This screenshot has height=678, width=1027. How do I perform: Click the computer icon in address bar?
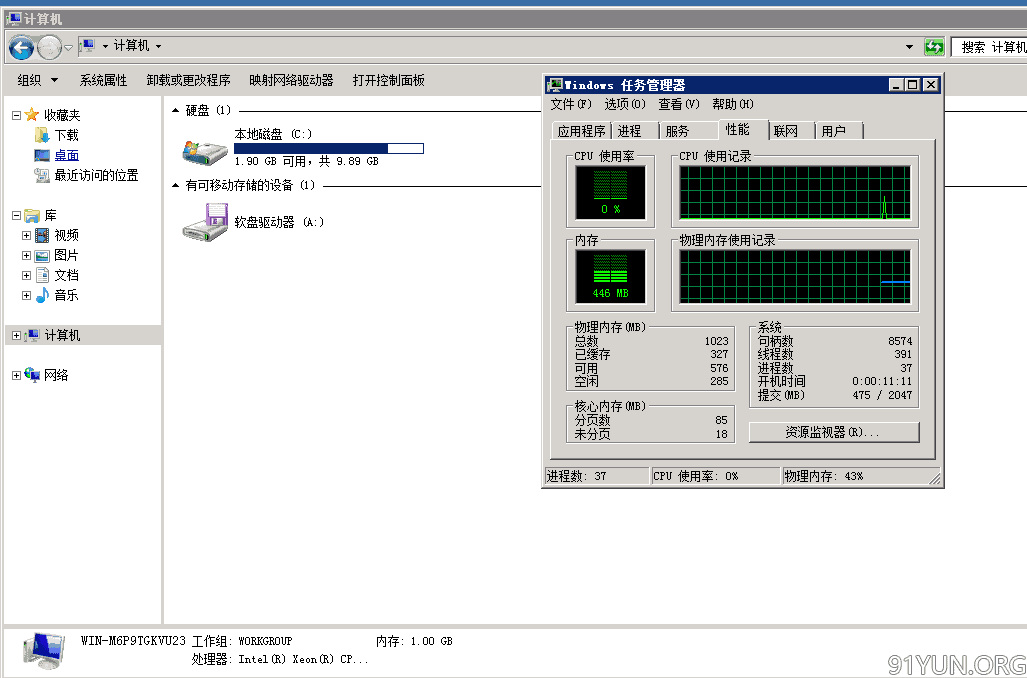coord(88,46)
